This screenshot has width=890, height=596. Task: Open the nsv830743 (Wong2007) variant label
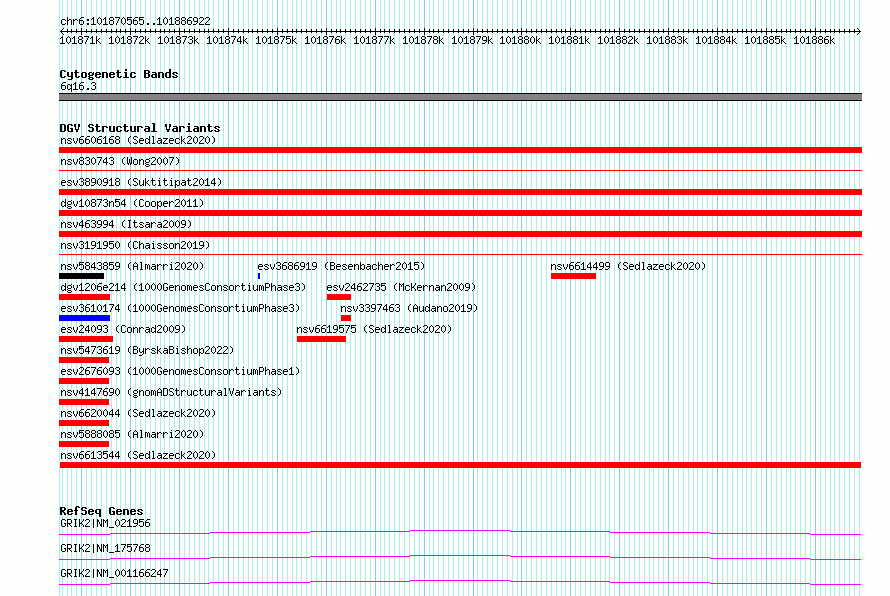coord(120,161)
